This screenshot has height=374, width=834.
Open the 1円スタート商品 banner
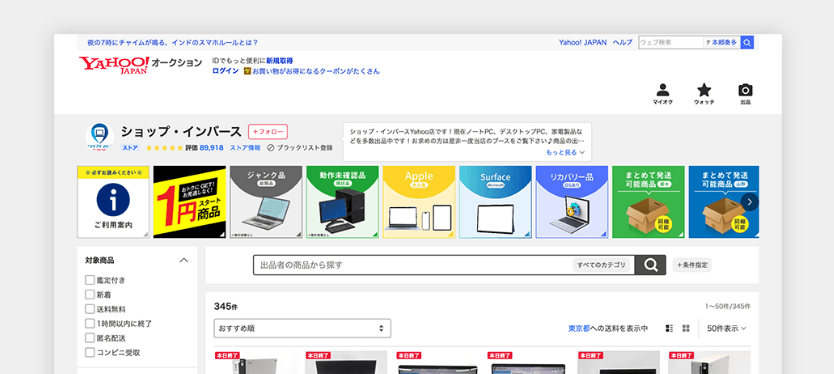189,202
